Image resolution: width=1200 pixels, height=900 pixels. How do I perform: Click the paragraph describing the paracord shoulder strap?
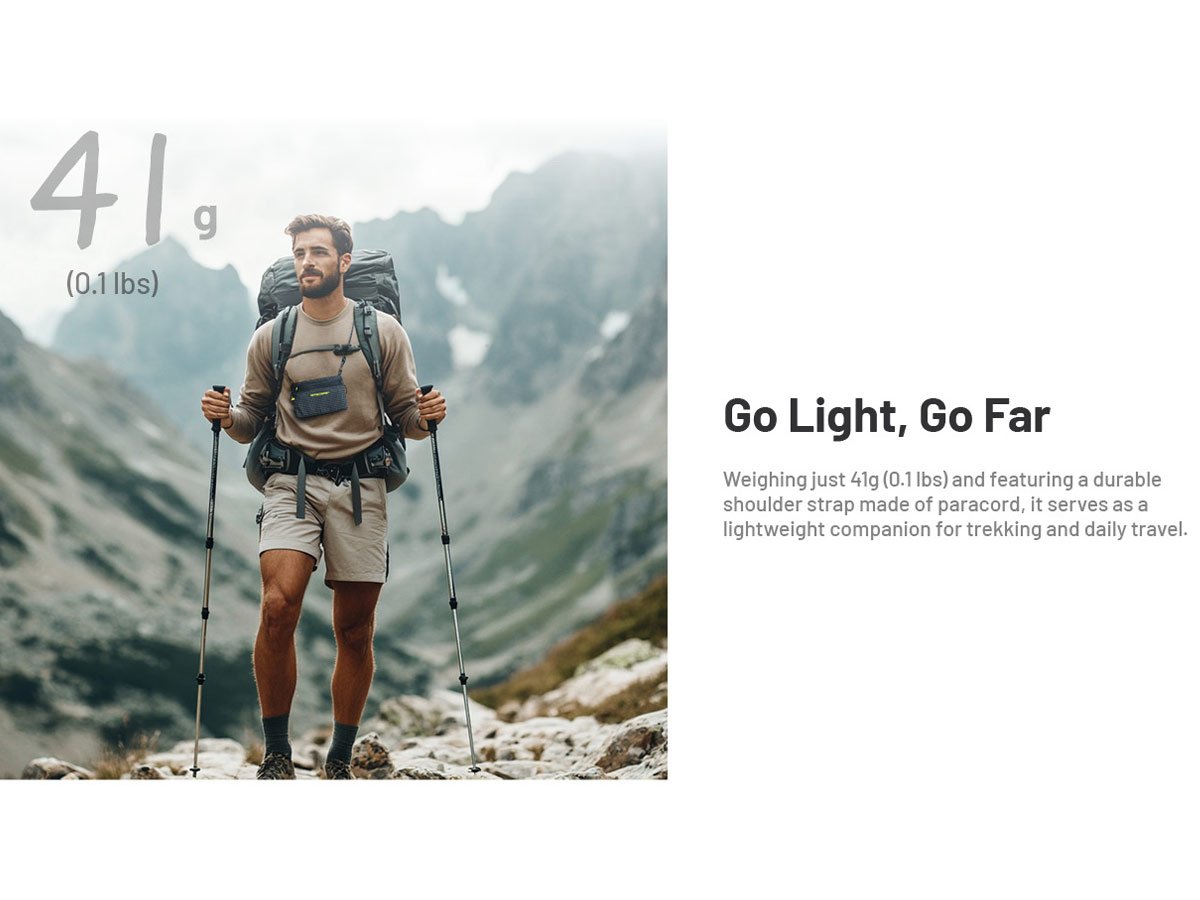(x=955, y=504)
